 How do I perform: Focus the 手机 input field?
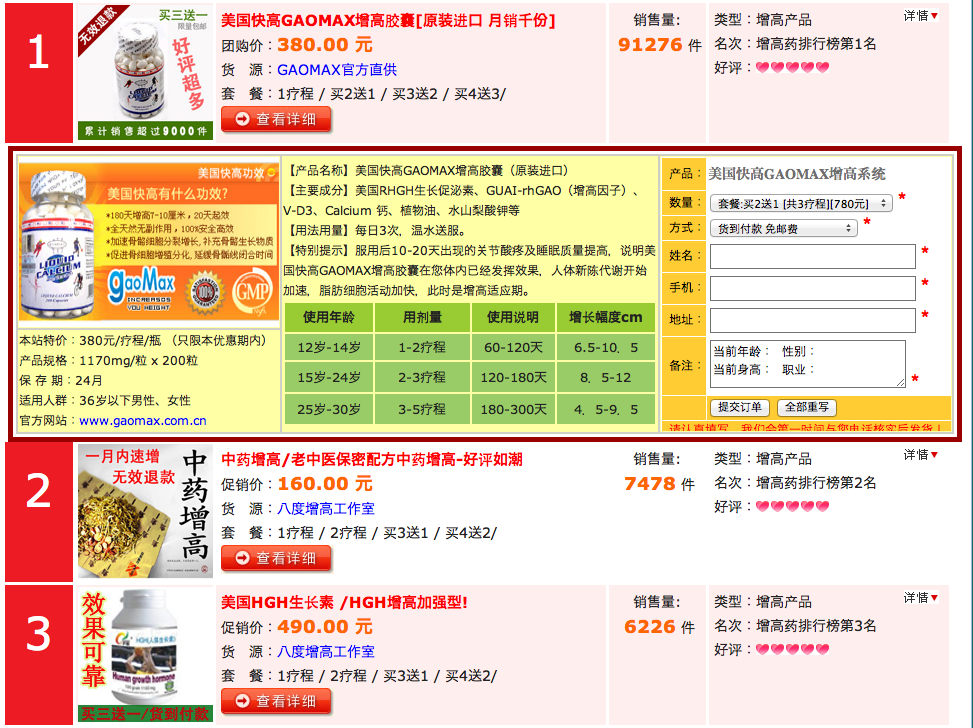813,288
